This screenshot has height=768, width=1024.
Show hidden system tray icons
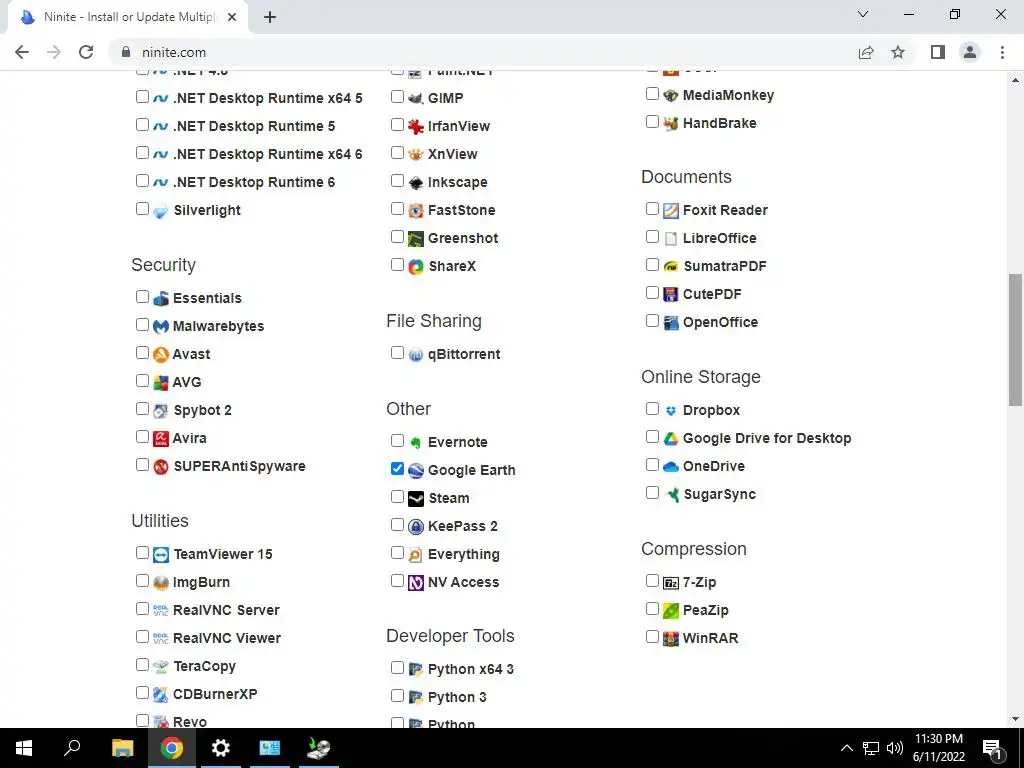[x=846, y=748]
